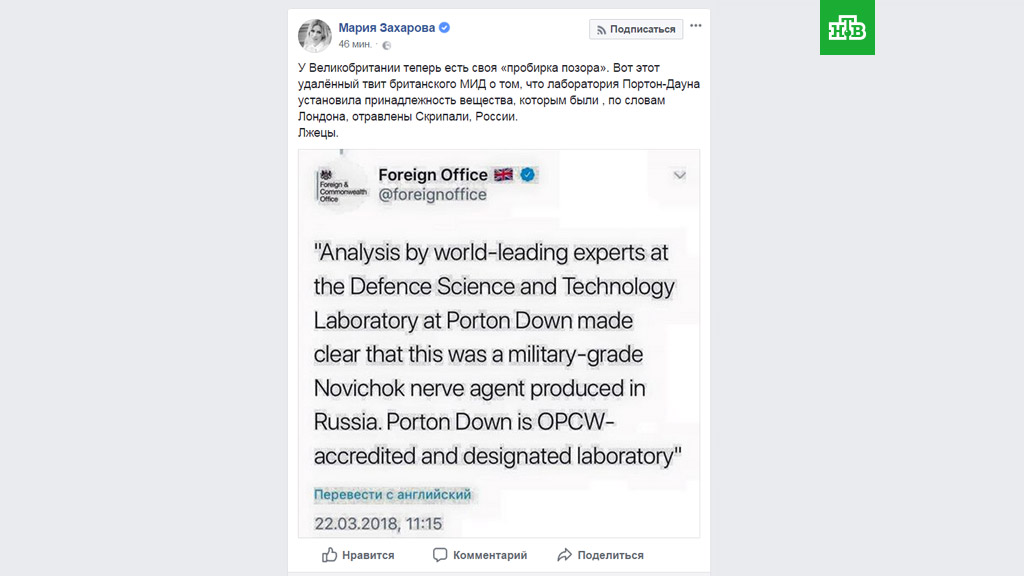Open the Комментарий comment action
Image resolution: width=1024 pixels, height=576 pixels.
[x=480, y=555]
